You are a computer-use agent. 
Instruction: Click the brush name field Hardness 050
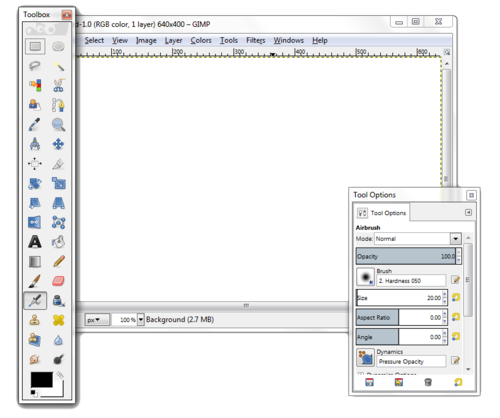coord(411,281)
